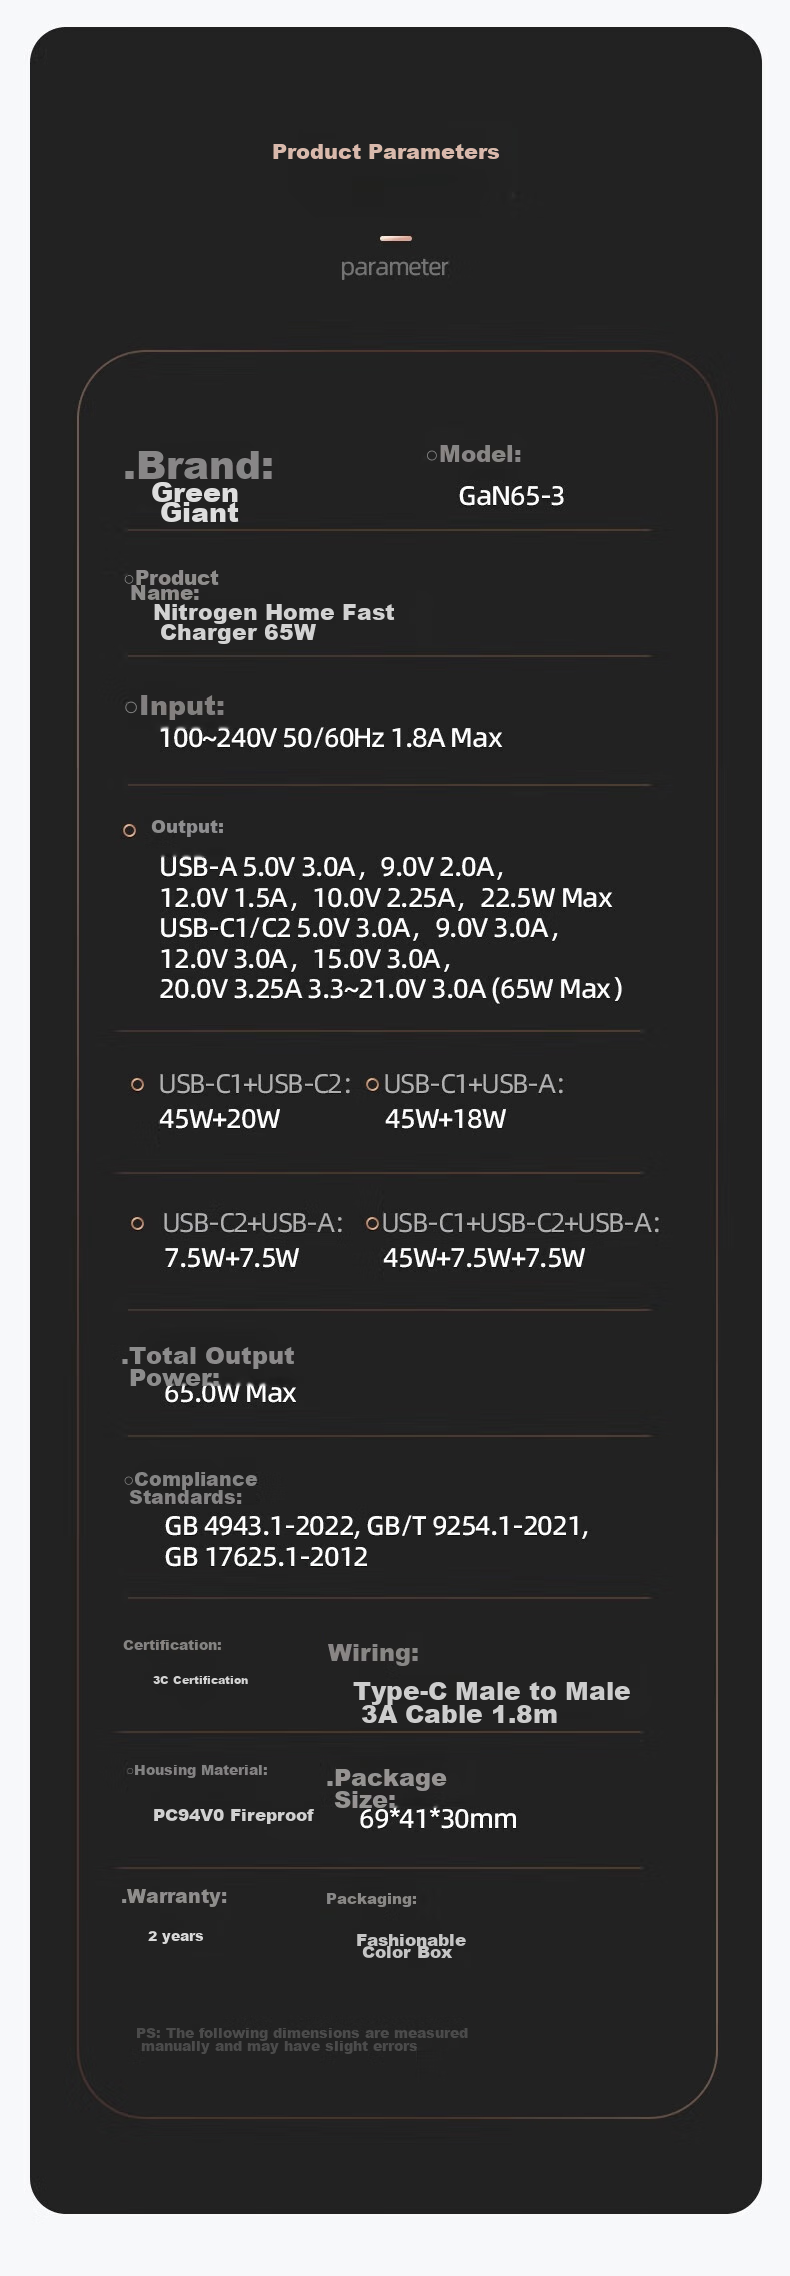This screenshot has height=2276, width=790.
Task: Click the bullet circle beside Output label
Action: pyautogui.click(x=129, y=830)
